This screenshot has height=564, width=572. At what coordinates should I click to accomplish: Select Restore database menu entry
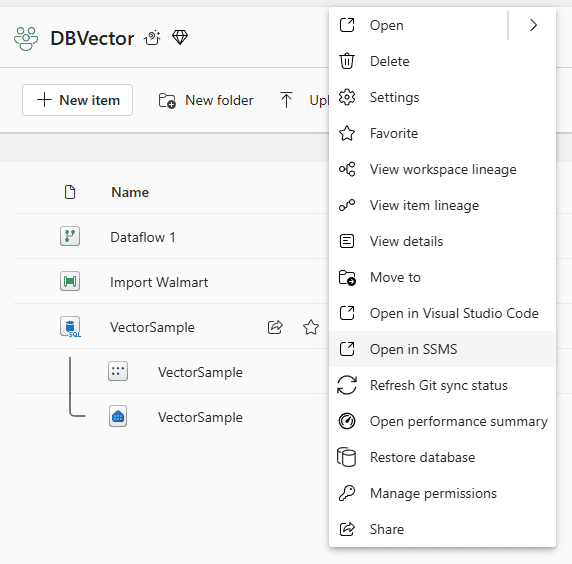[x=442, y=457]
